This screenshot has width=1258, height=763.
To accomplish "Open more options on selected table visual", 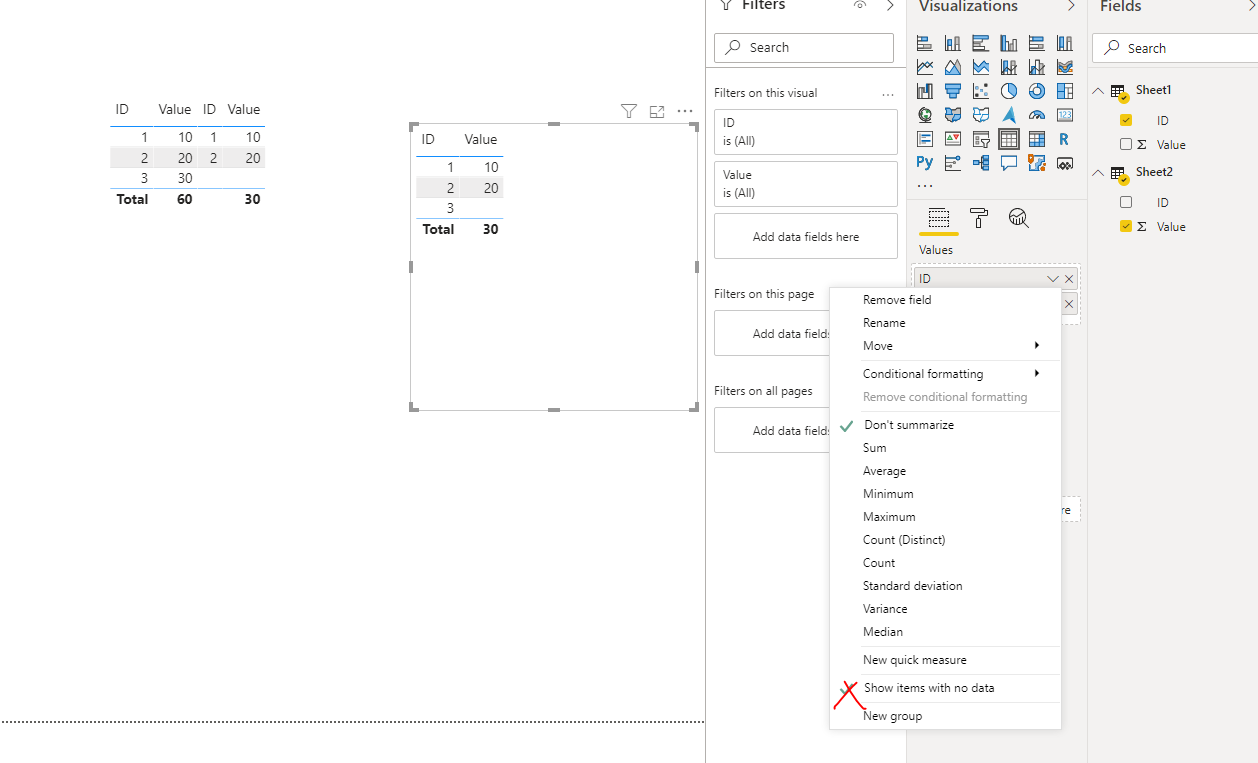I will pyautogui.click(x=685, y=111).
